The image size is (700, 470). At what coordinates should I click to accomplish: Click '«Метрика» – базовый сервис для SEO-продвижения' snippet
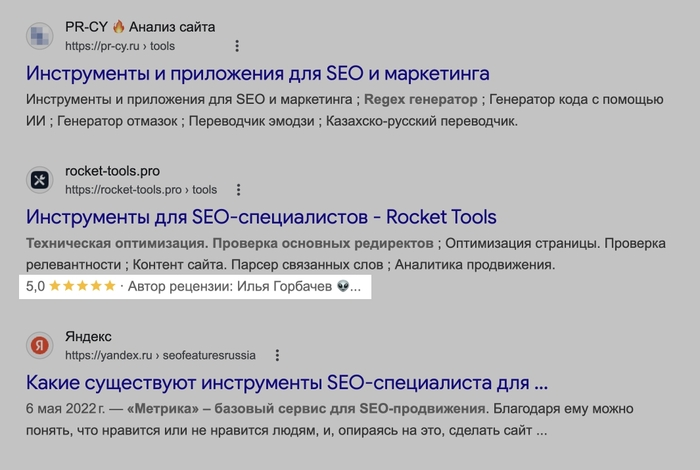coord(306,409)
